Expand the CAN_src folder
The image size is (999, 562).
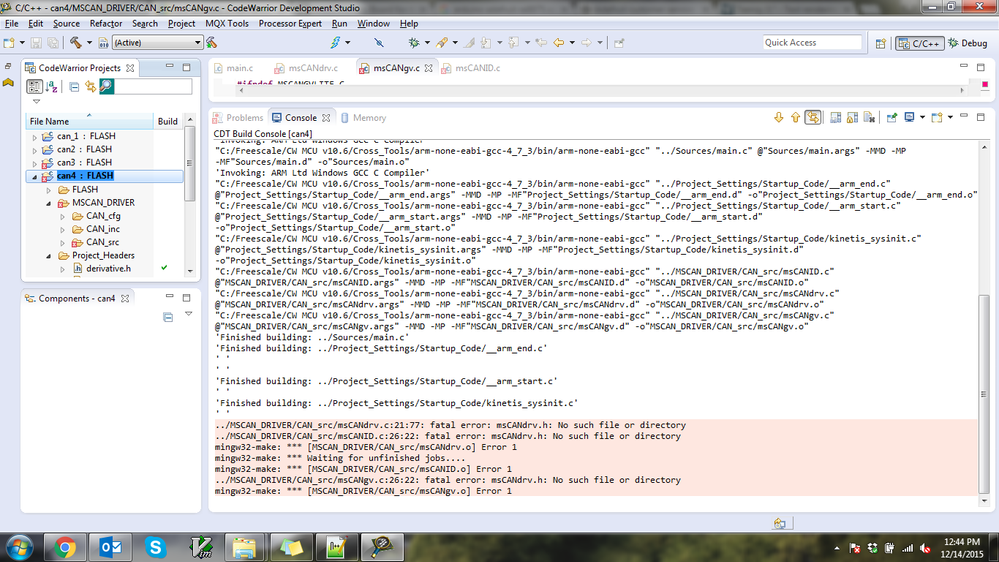62,243
